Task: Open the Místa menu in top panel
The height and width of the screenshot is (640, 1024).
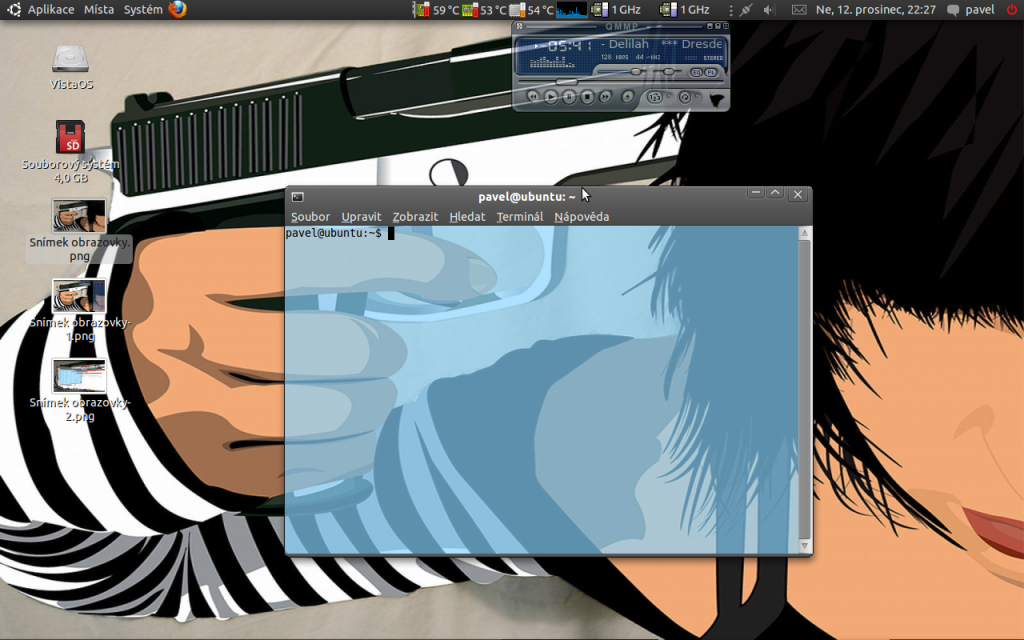Action: pyautogui.click(x=99, y=10)
